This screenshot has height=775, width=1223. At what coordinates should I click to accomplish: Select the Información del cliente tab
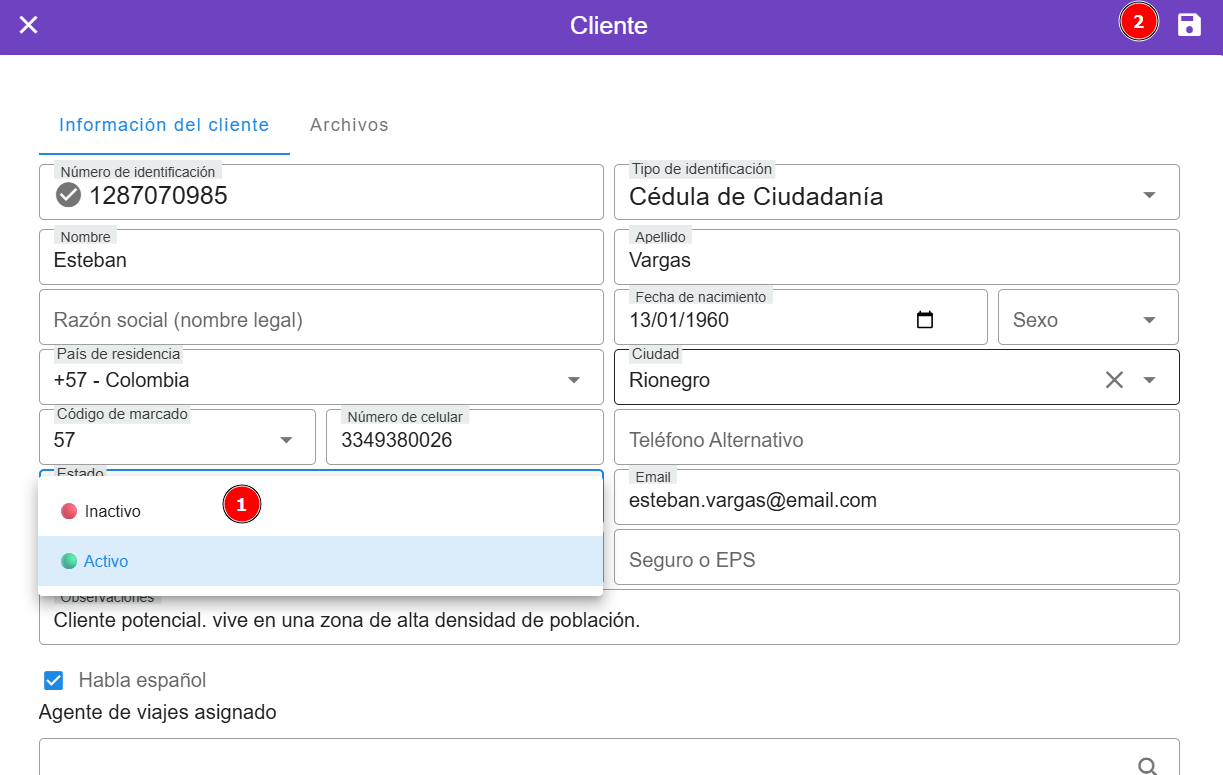click(164, 125)
